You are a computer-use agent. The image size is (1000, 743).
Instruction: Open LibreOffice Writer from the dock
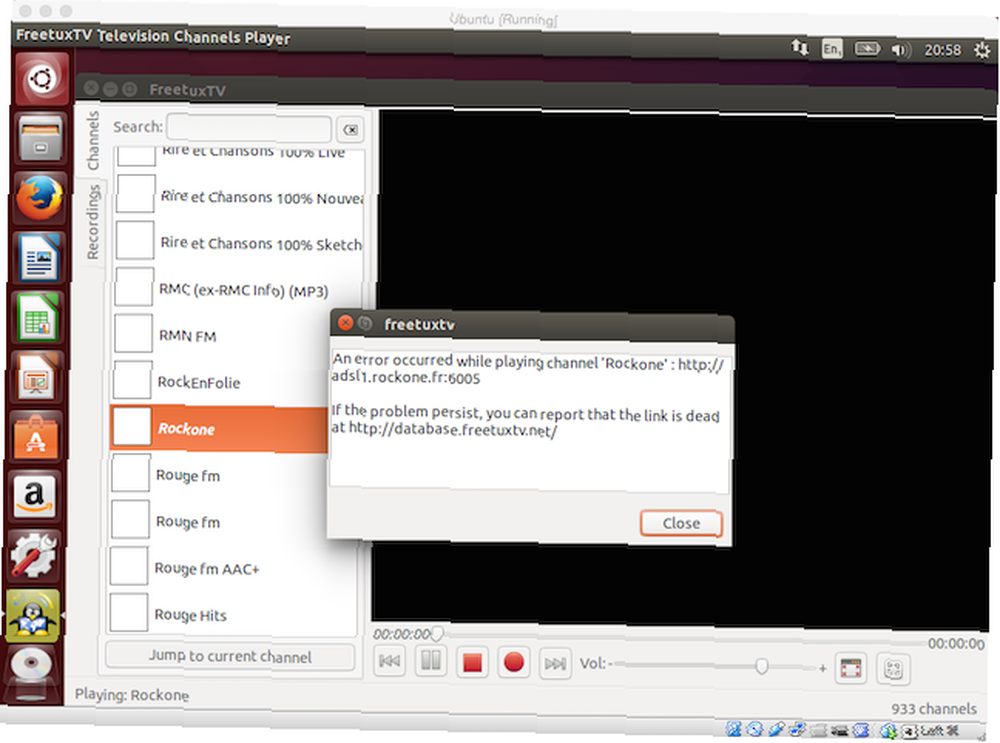tap(38, 258)
